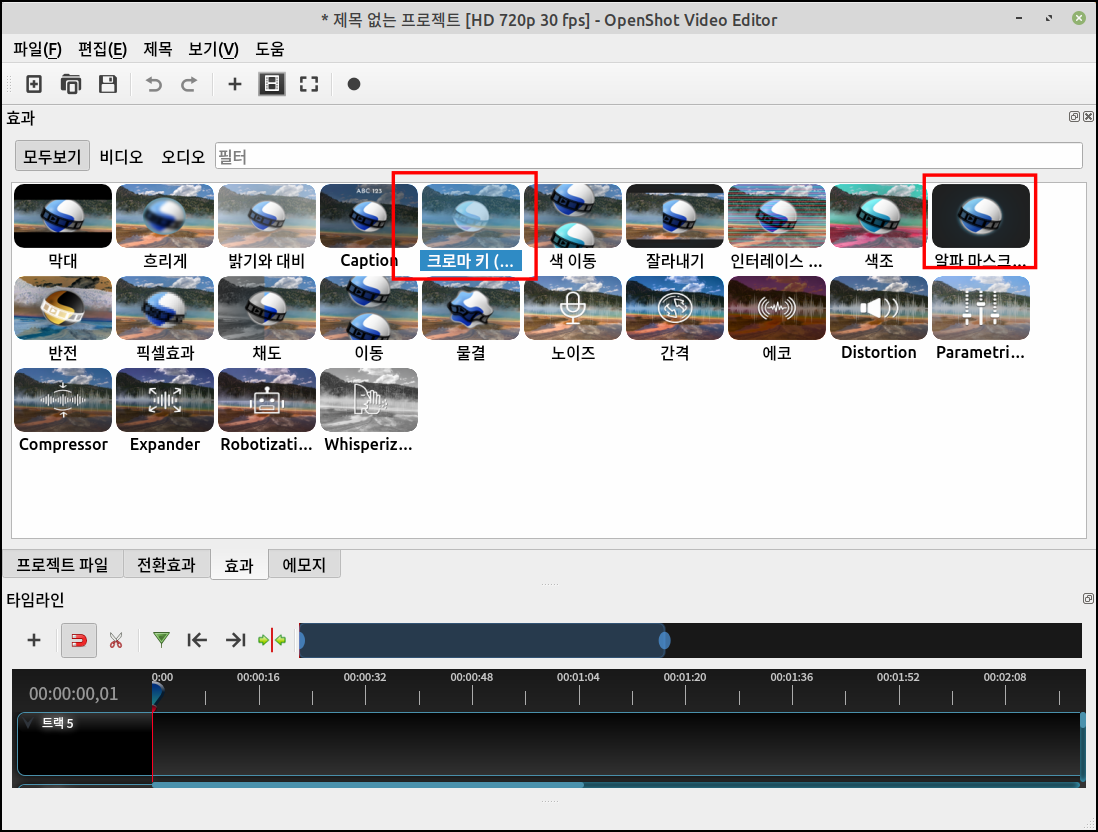Select the 픽셀효과 effect
The width and height of the screenshot is (1098, 832).
click(x=165, y=319)
